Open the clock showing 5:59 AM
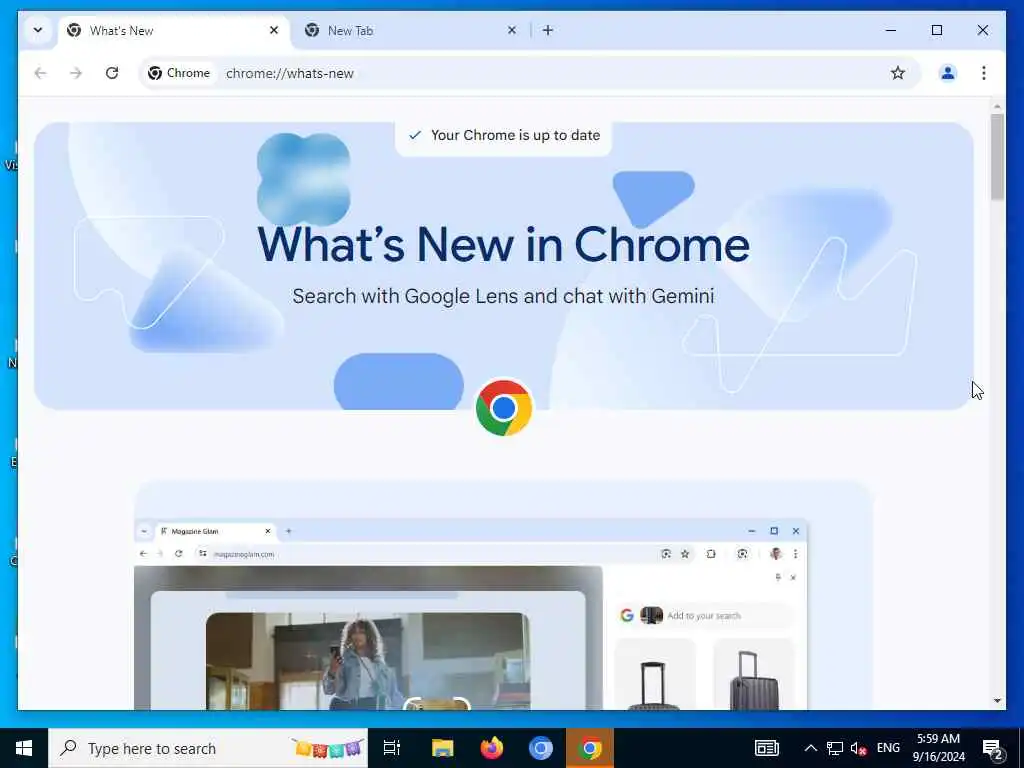The height and width of the screenshot is (768, 1024). 938,748
